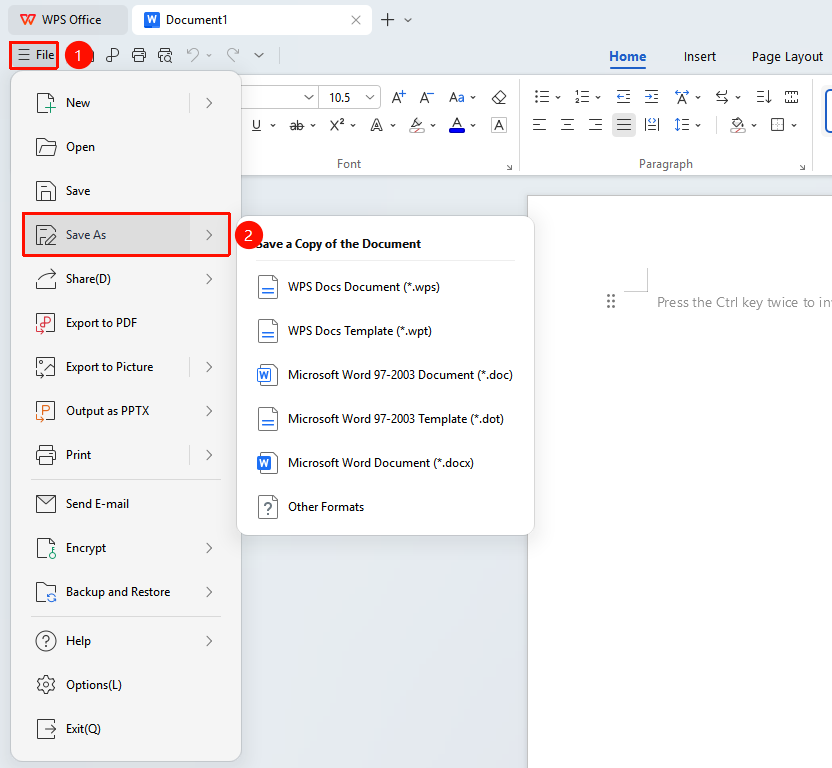Save as WPS Docs Template (*.wpt)
This screenshot has height=768, width=832.
385,331
